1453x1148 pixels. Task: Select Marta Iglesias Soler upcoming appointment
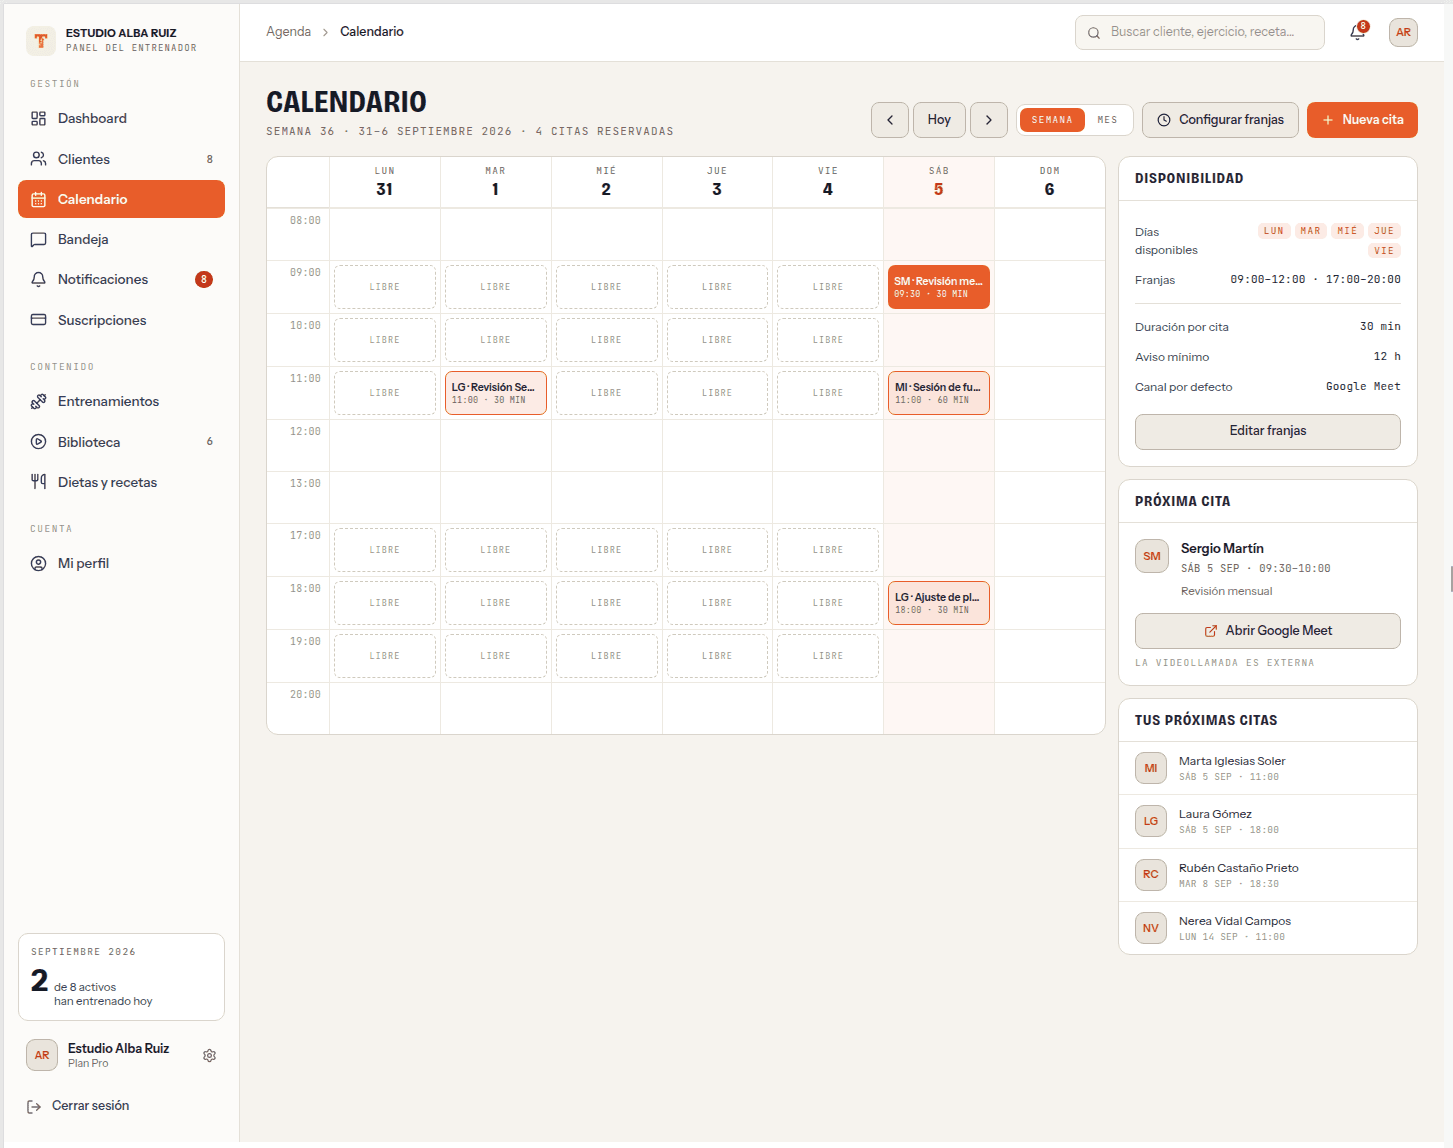(1268, 768)
